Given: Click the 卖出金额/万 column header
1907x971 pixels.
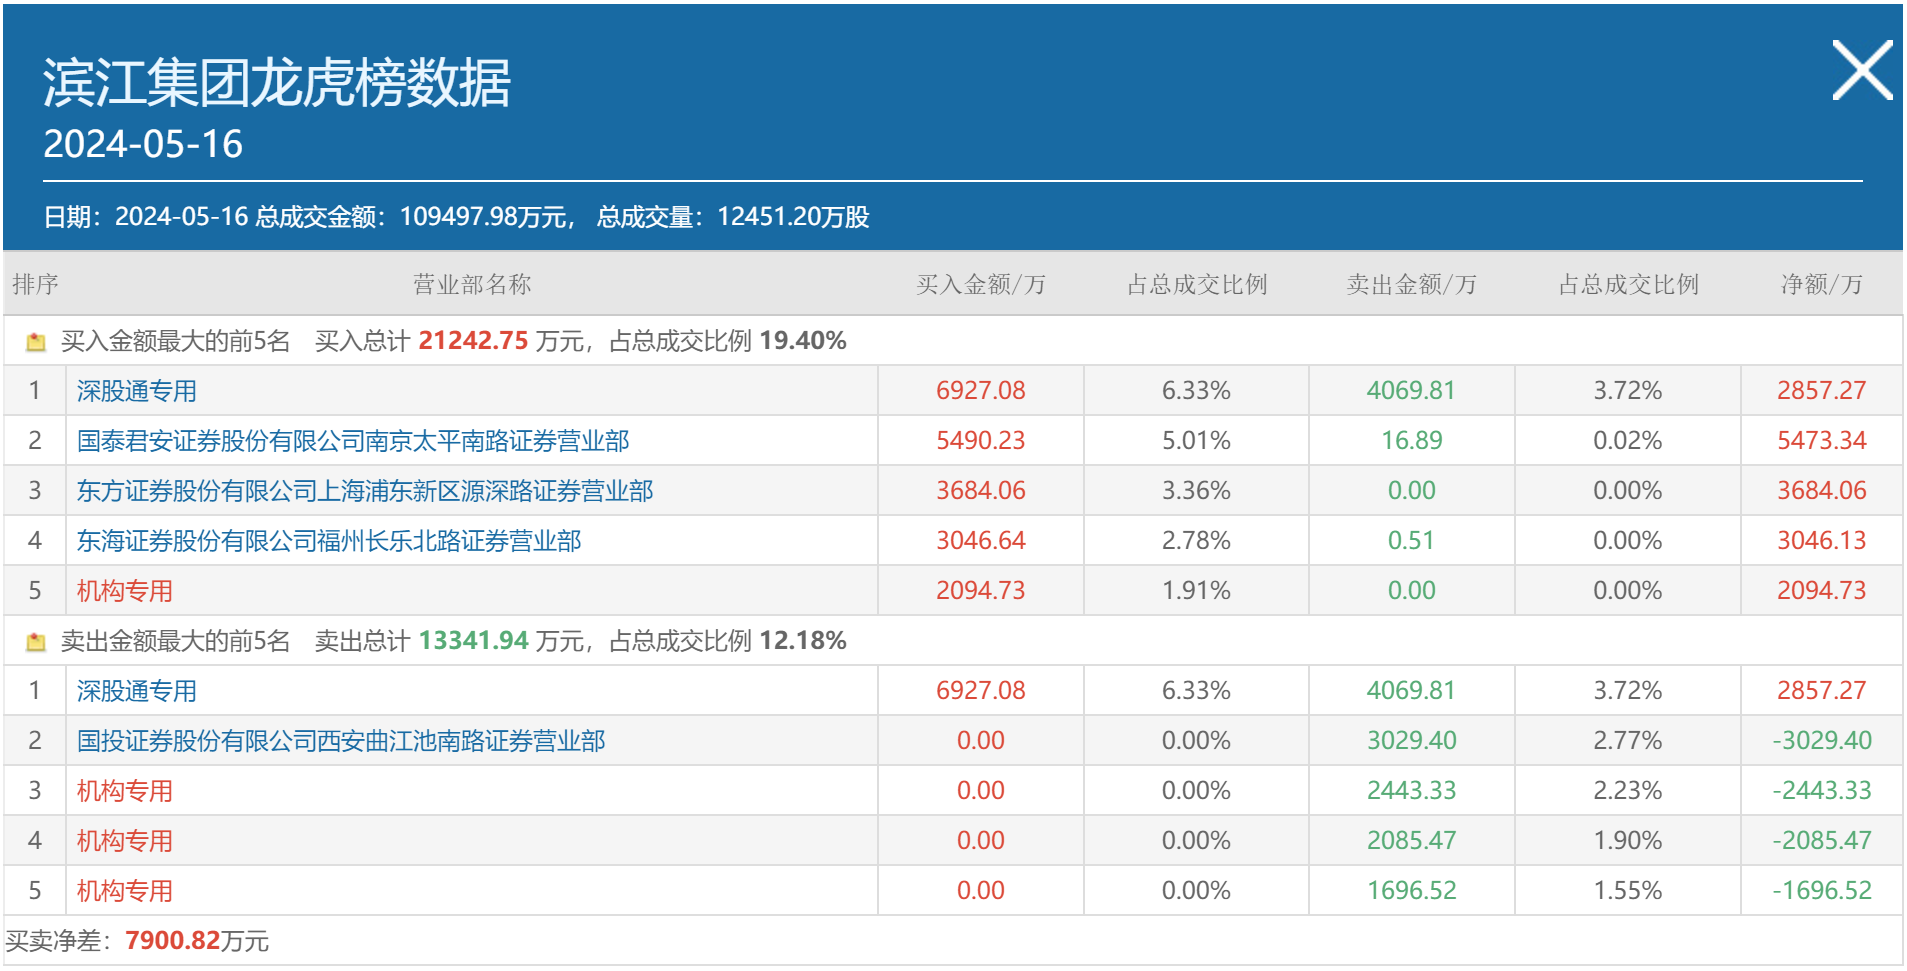Looking at the screenshot, I should (x=1411, y=285).
